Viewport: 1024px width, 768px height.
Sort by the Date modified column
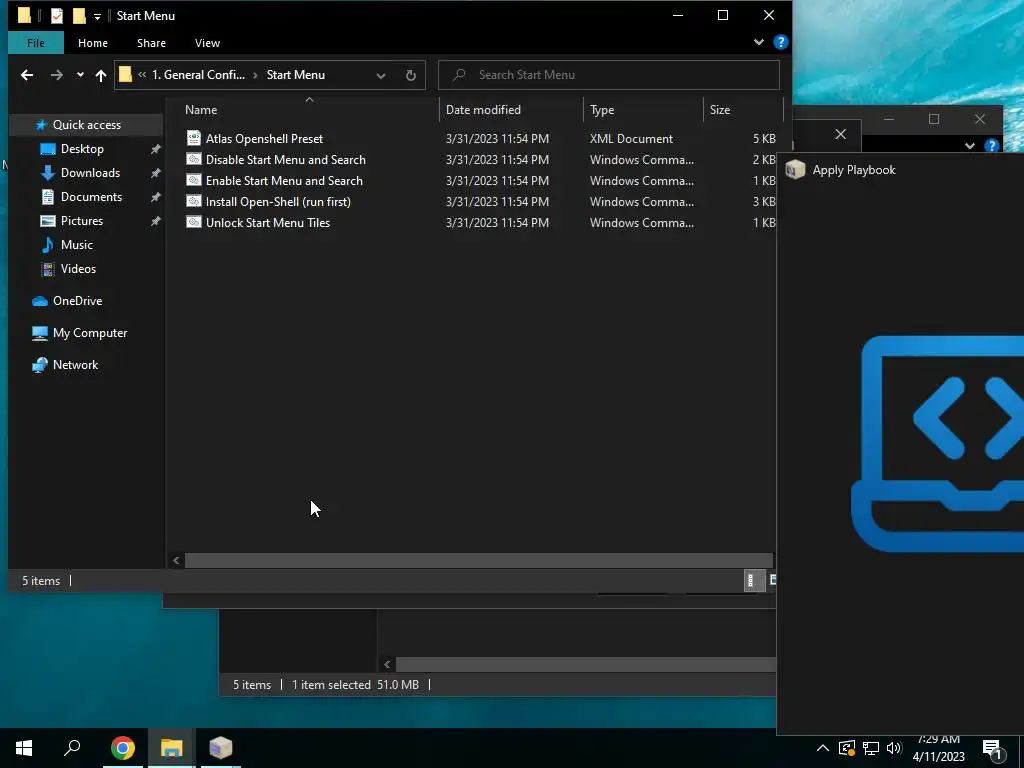coord(483,110)
